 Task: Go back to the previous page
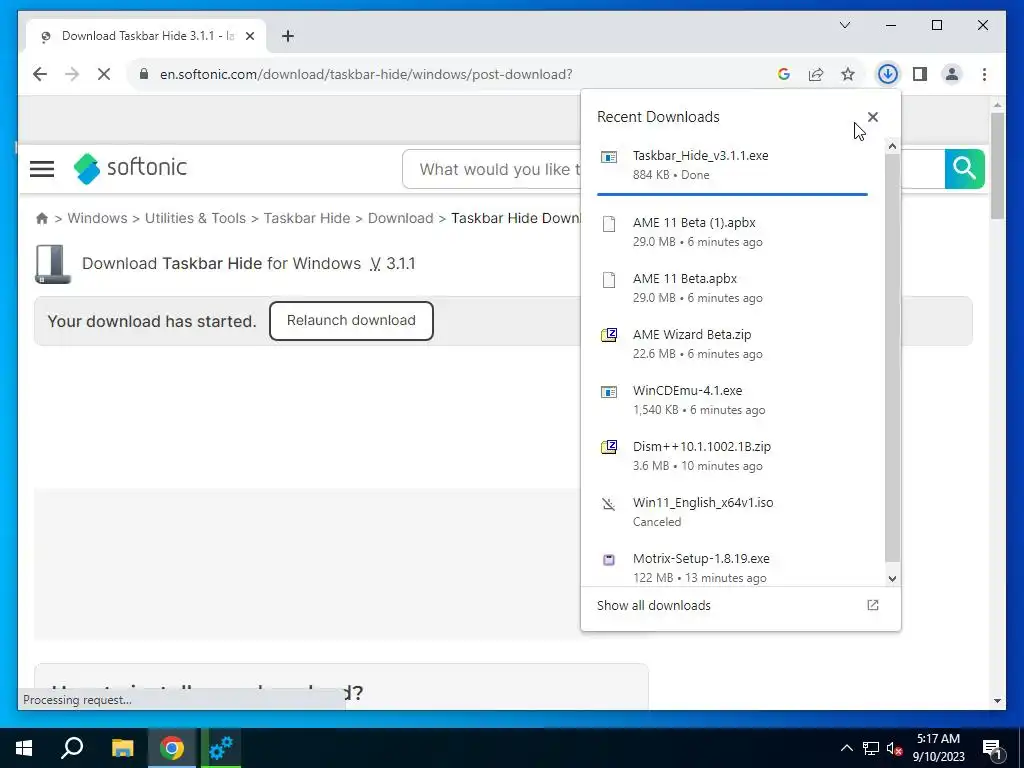tap(40, 74)
